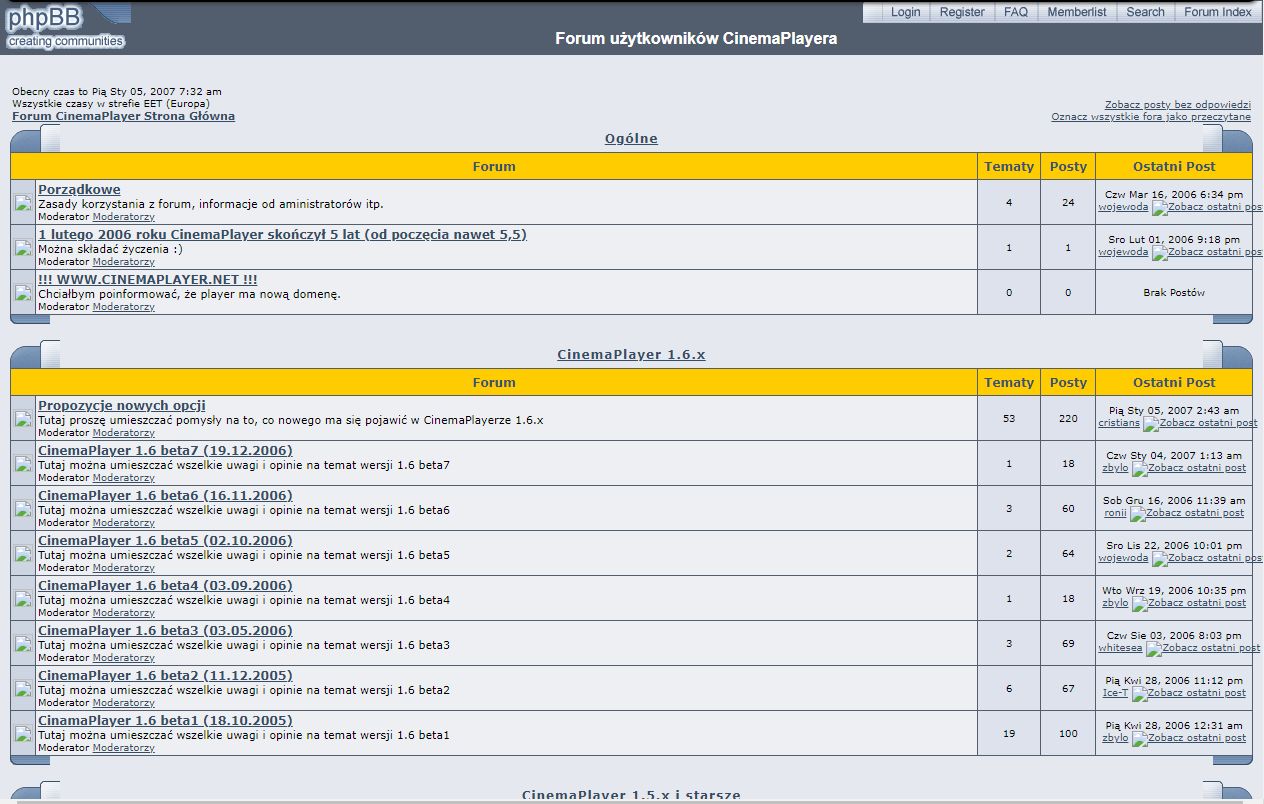Click the 220 posts count
1264x804 pixels.
tap(1068, 418)
